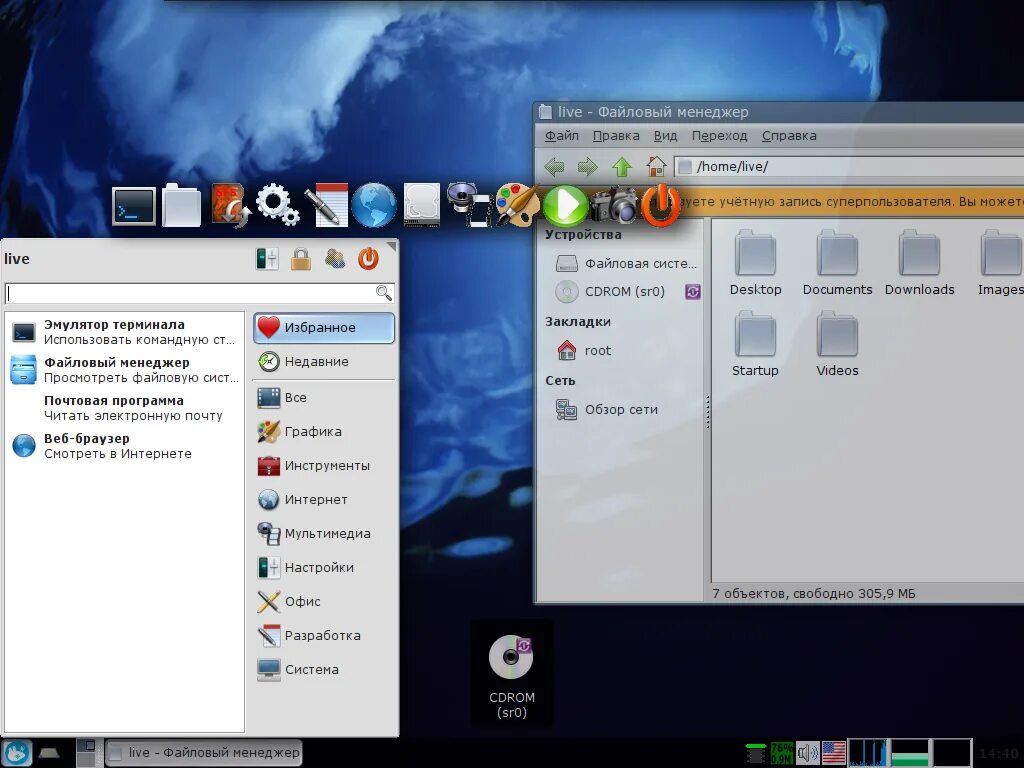Click the orange logout icon in menu header
1024x768 pixels.
368,259
